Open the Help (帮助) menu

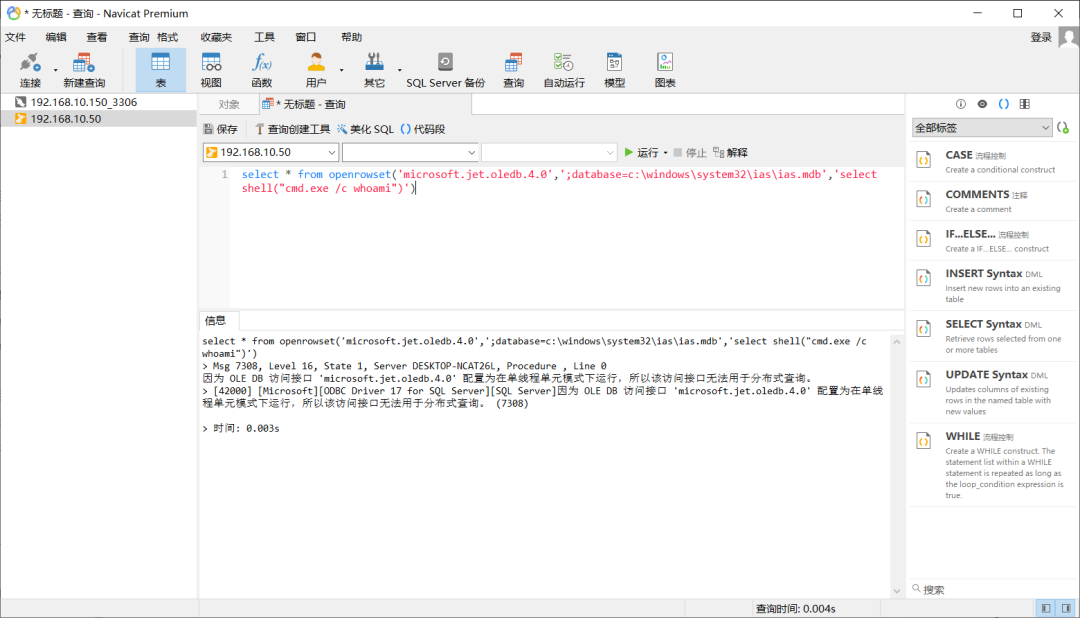point(351,37)
